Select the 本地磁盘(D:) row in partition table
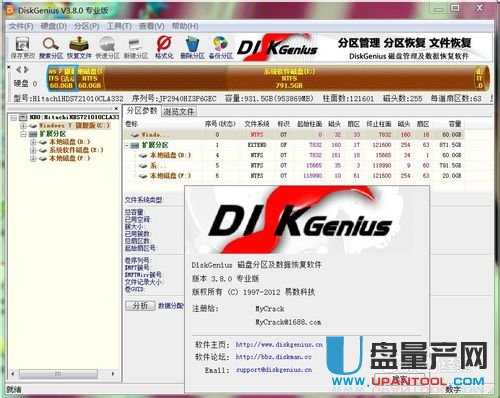Image resolution: width=500 pixels, height=398 pixels. coord(294,155)
